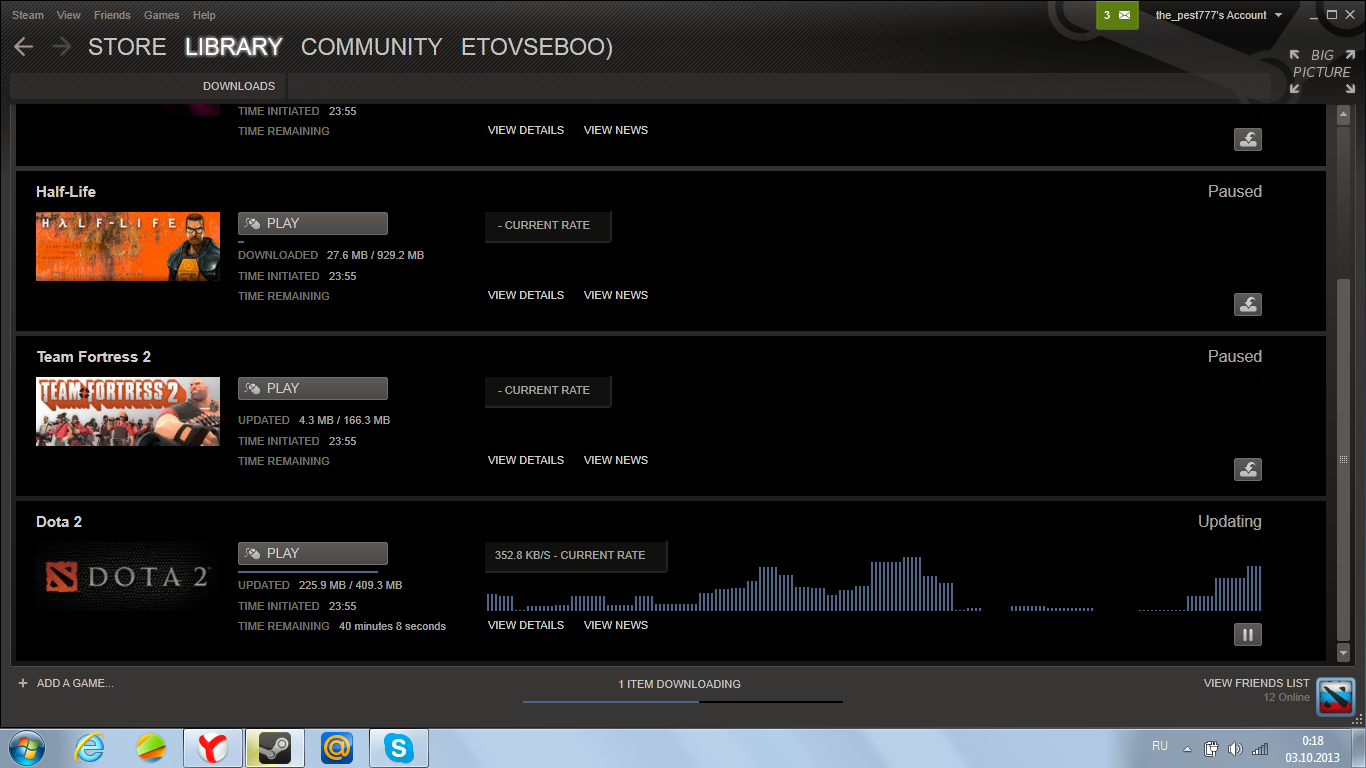The image size is (1366, 768).
Task: View news in the topmost download row
Action: click(616, 130)
